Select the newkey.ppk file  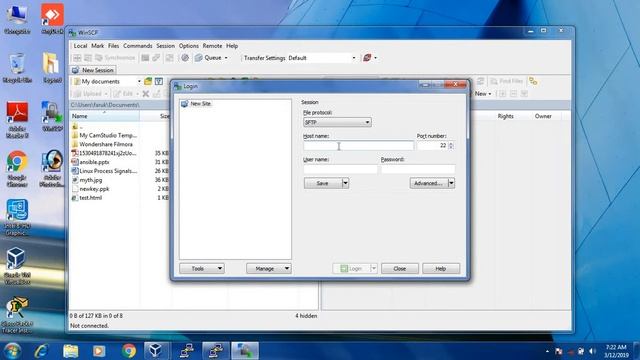[90, 189]
